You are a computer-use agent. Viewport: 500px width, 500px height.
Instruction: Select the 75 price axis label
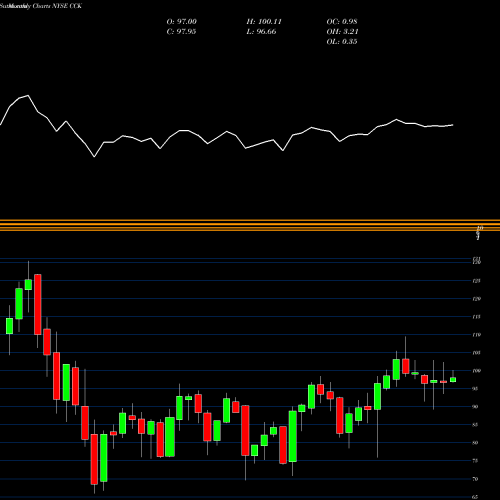click(x=476, y=461)
